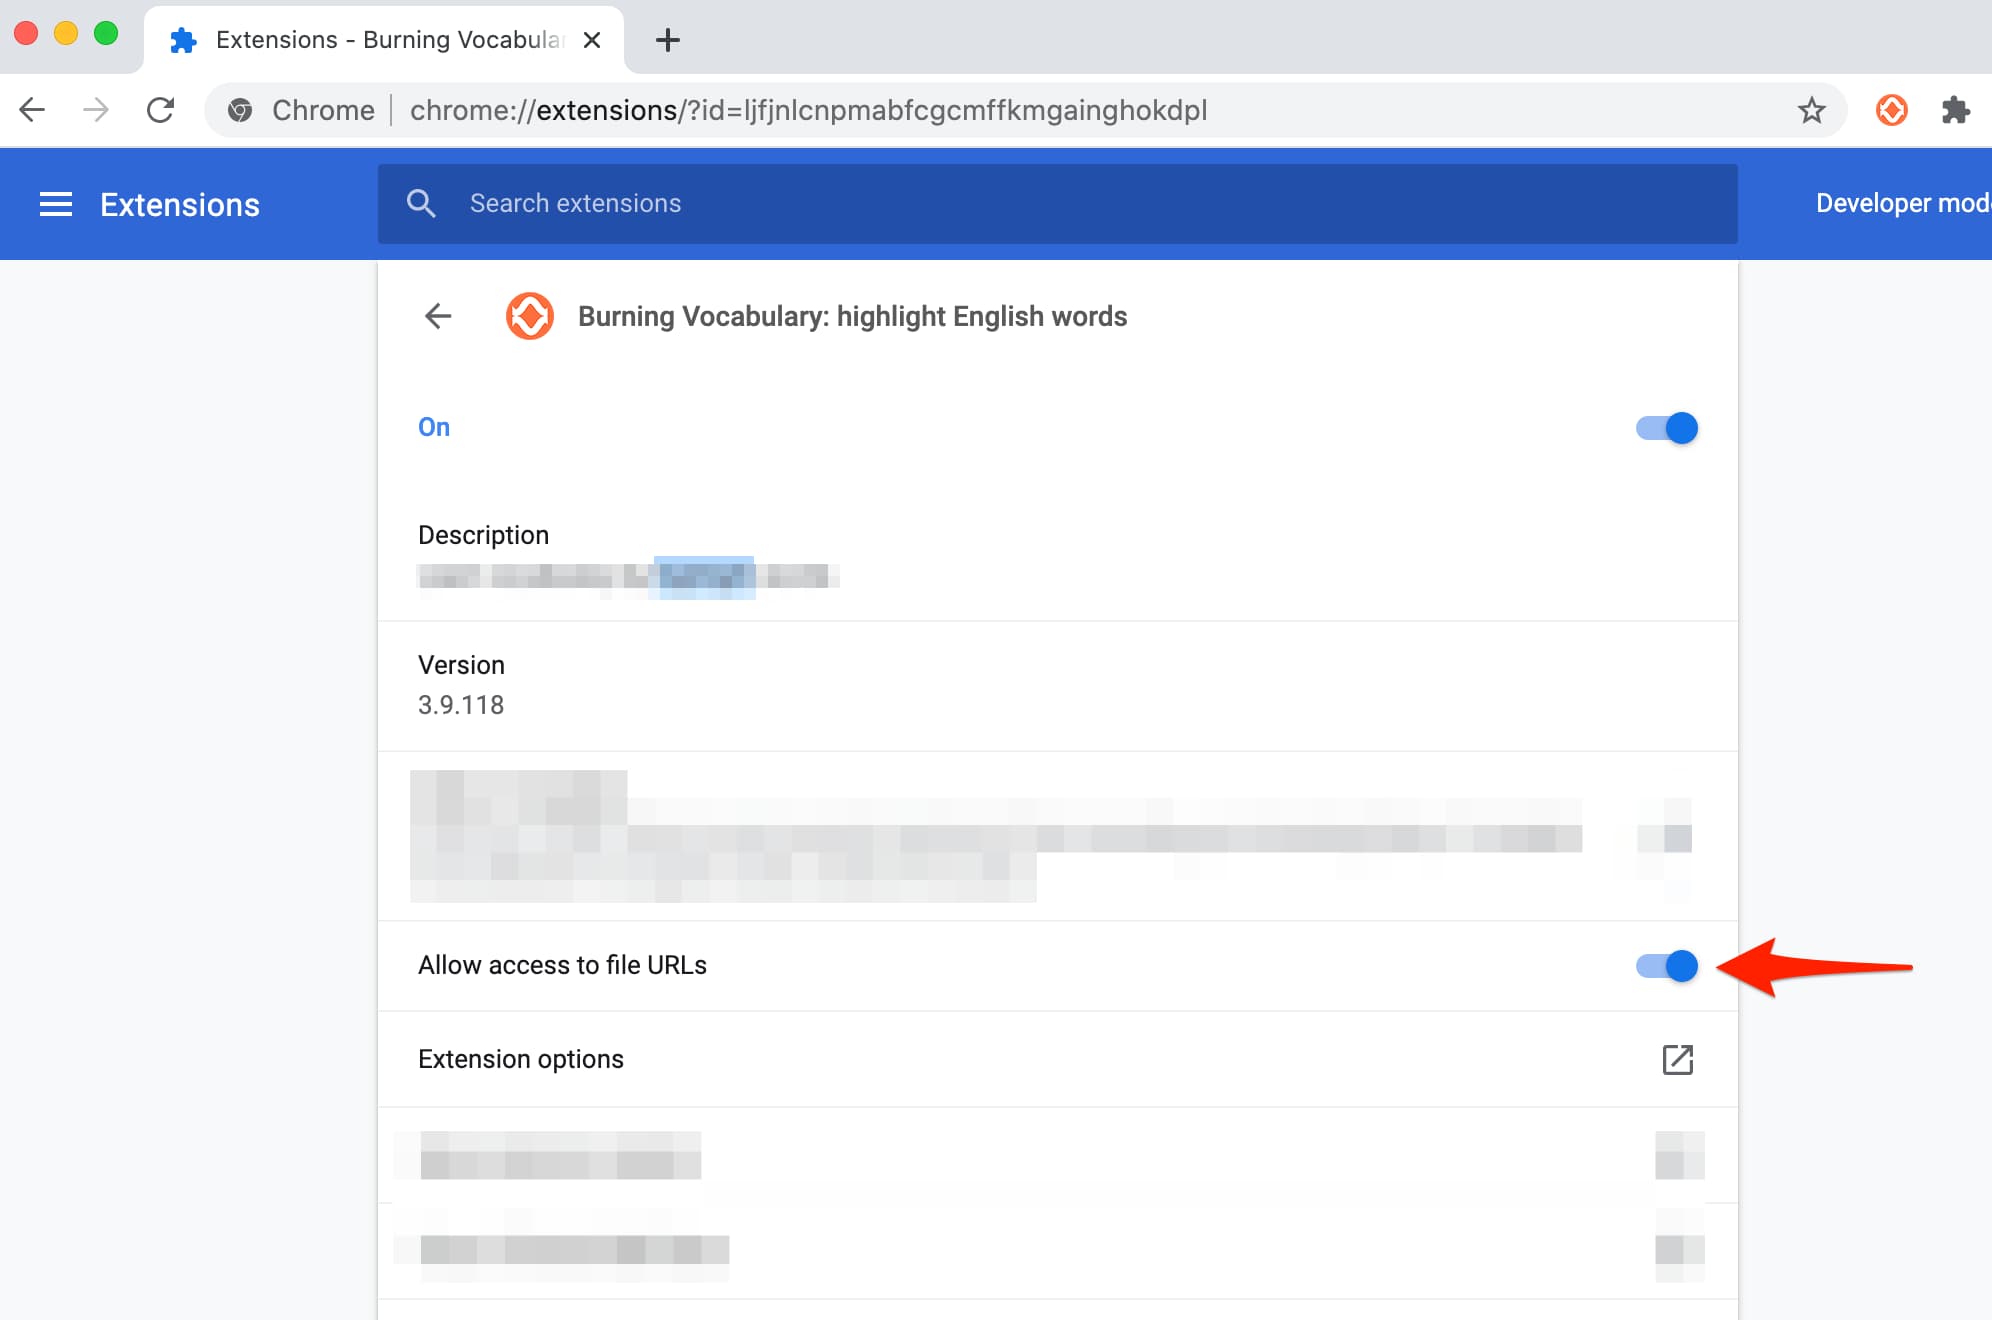Click the Developer mode label
Viewport: 1992px width, 1320px height.
[x=1903, y=203]
